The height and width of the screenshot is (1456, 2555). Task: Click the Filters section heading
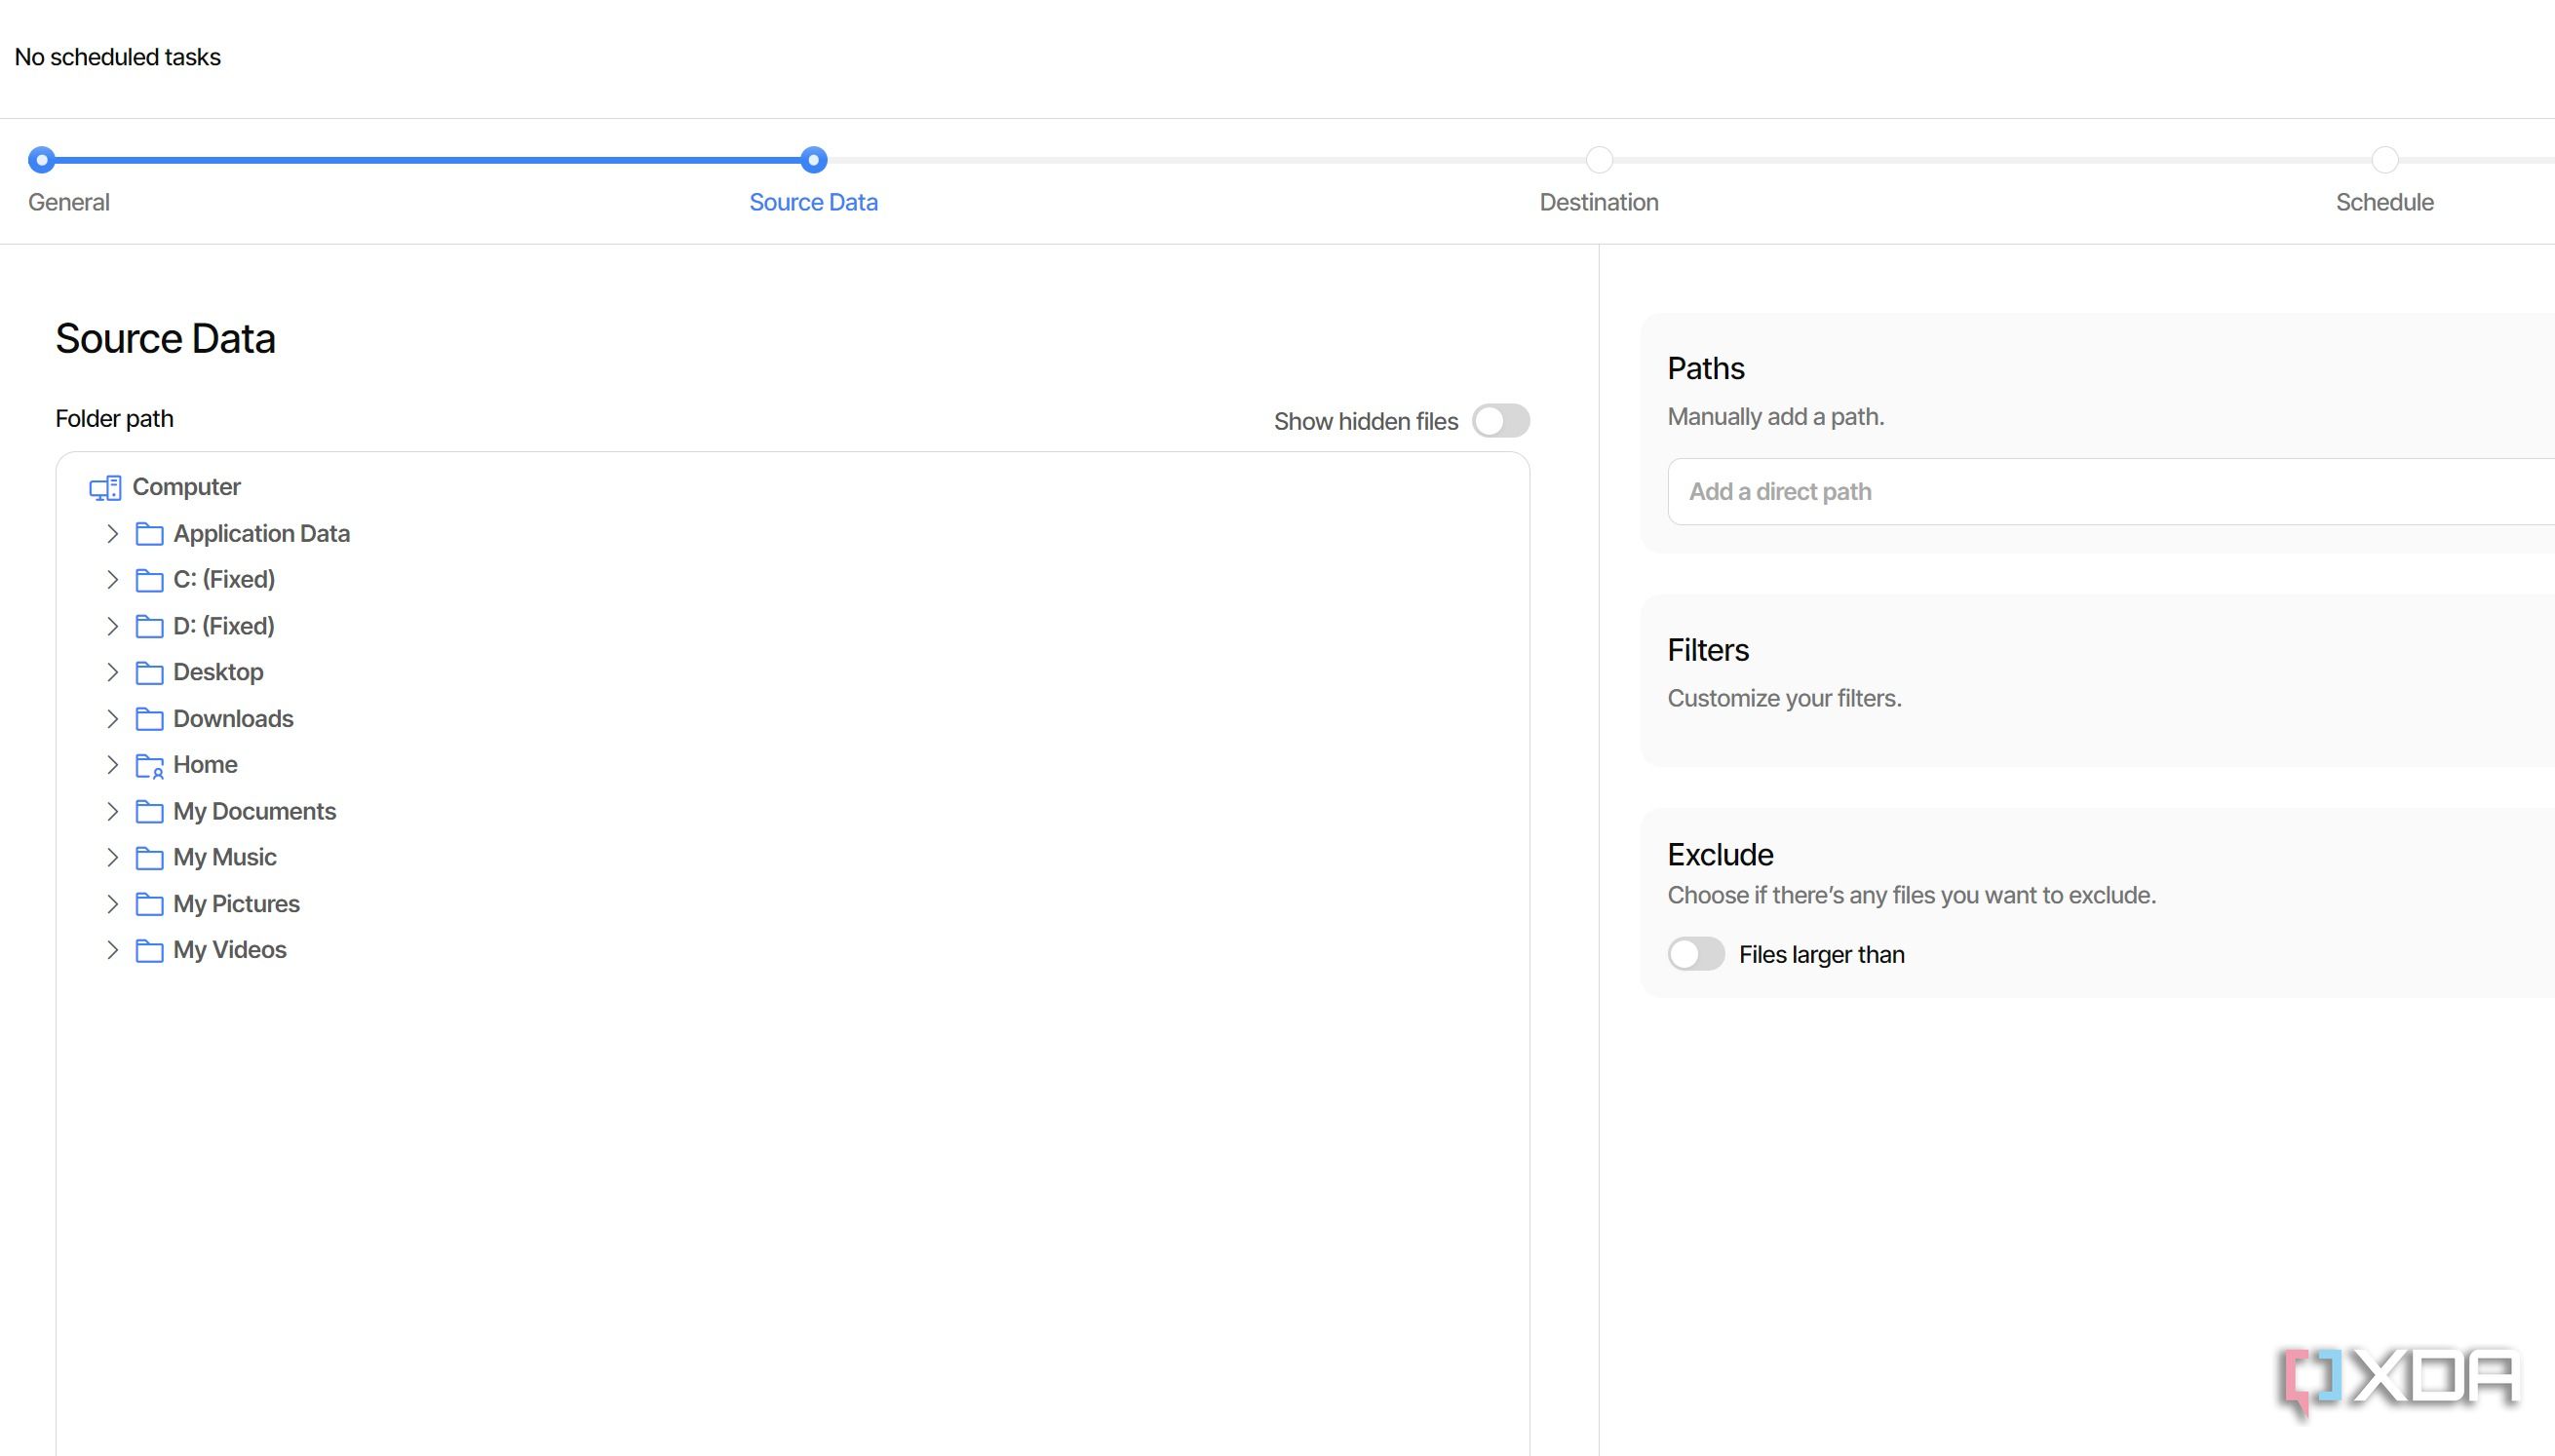coord(1707,650)
